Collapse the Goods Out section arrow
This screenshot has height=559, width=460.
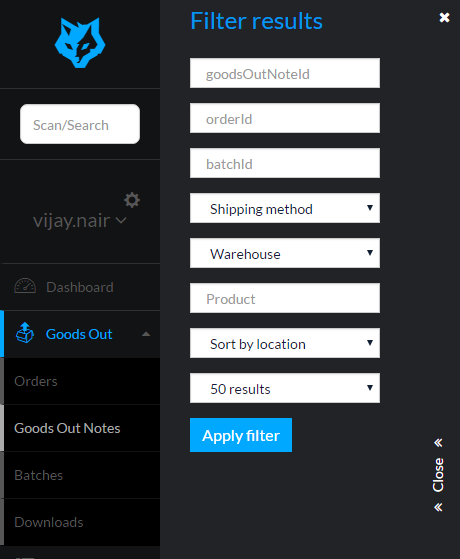pyautogui.click(x=146, y=334)
